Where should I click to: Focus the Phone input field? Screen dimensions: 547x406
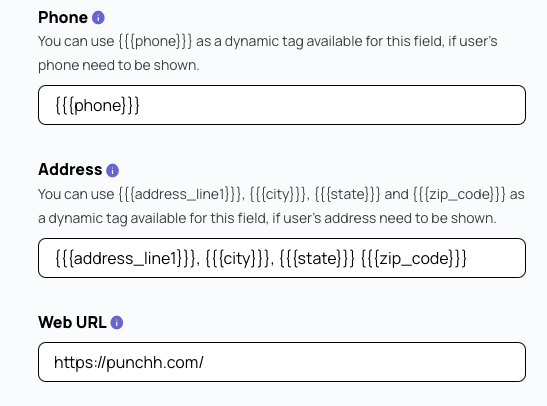click(282, 105)
